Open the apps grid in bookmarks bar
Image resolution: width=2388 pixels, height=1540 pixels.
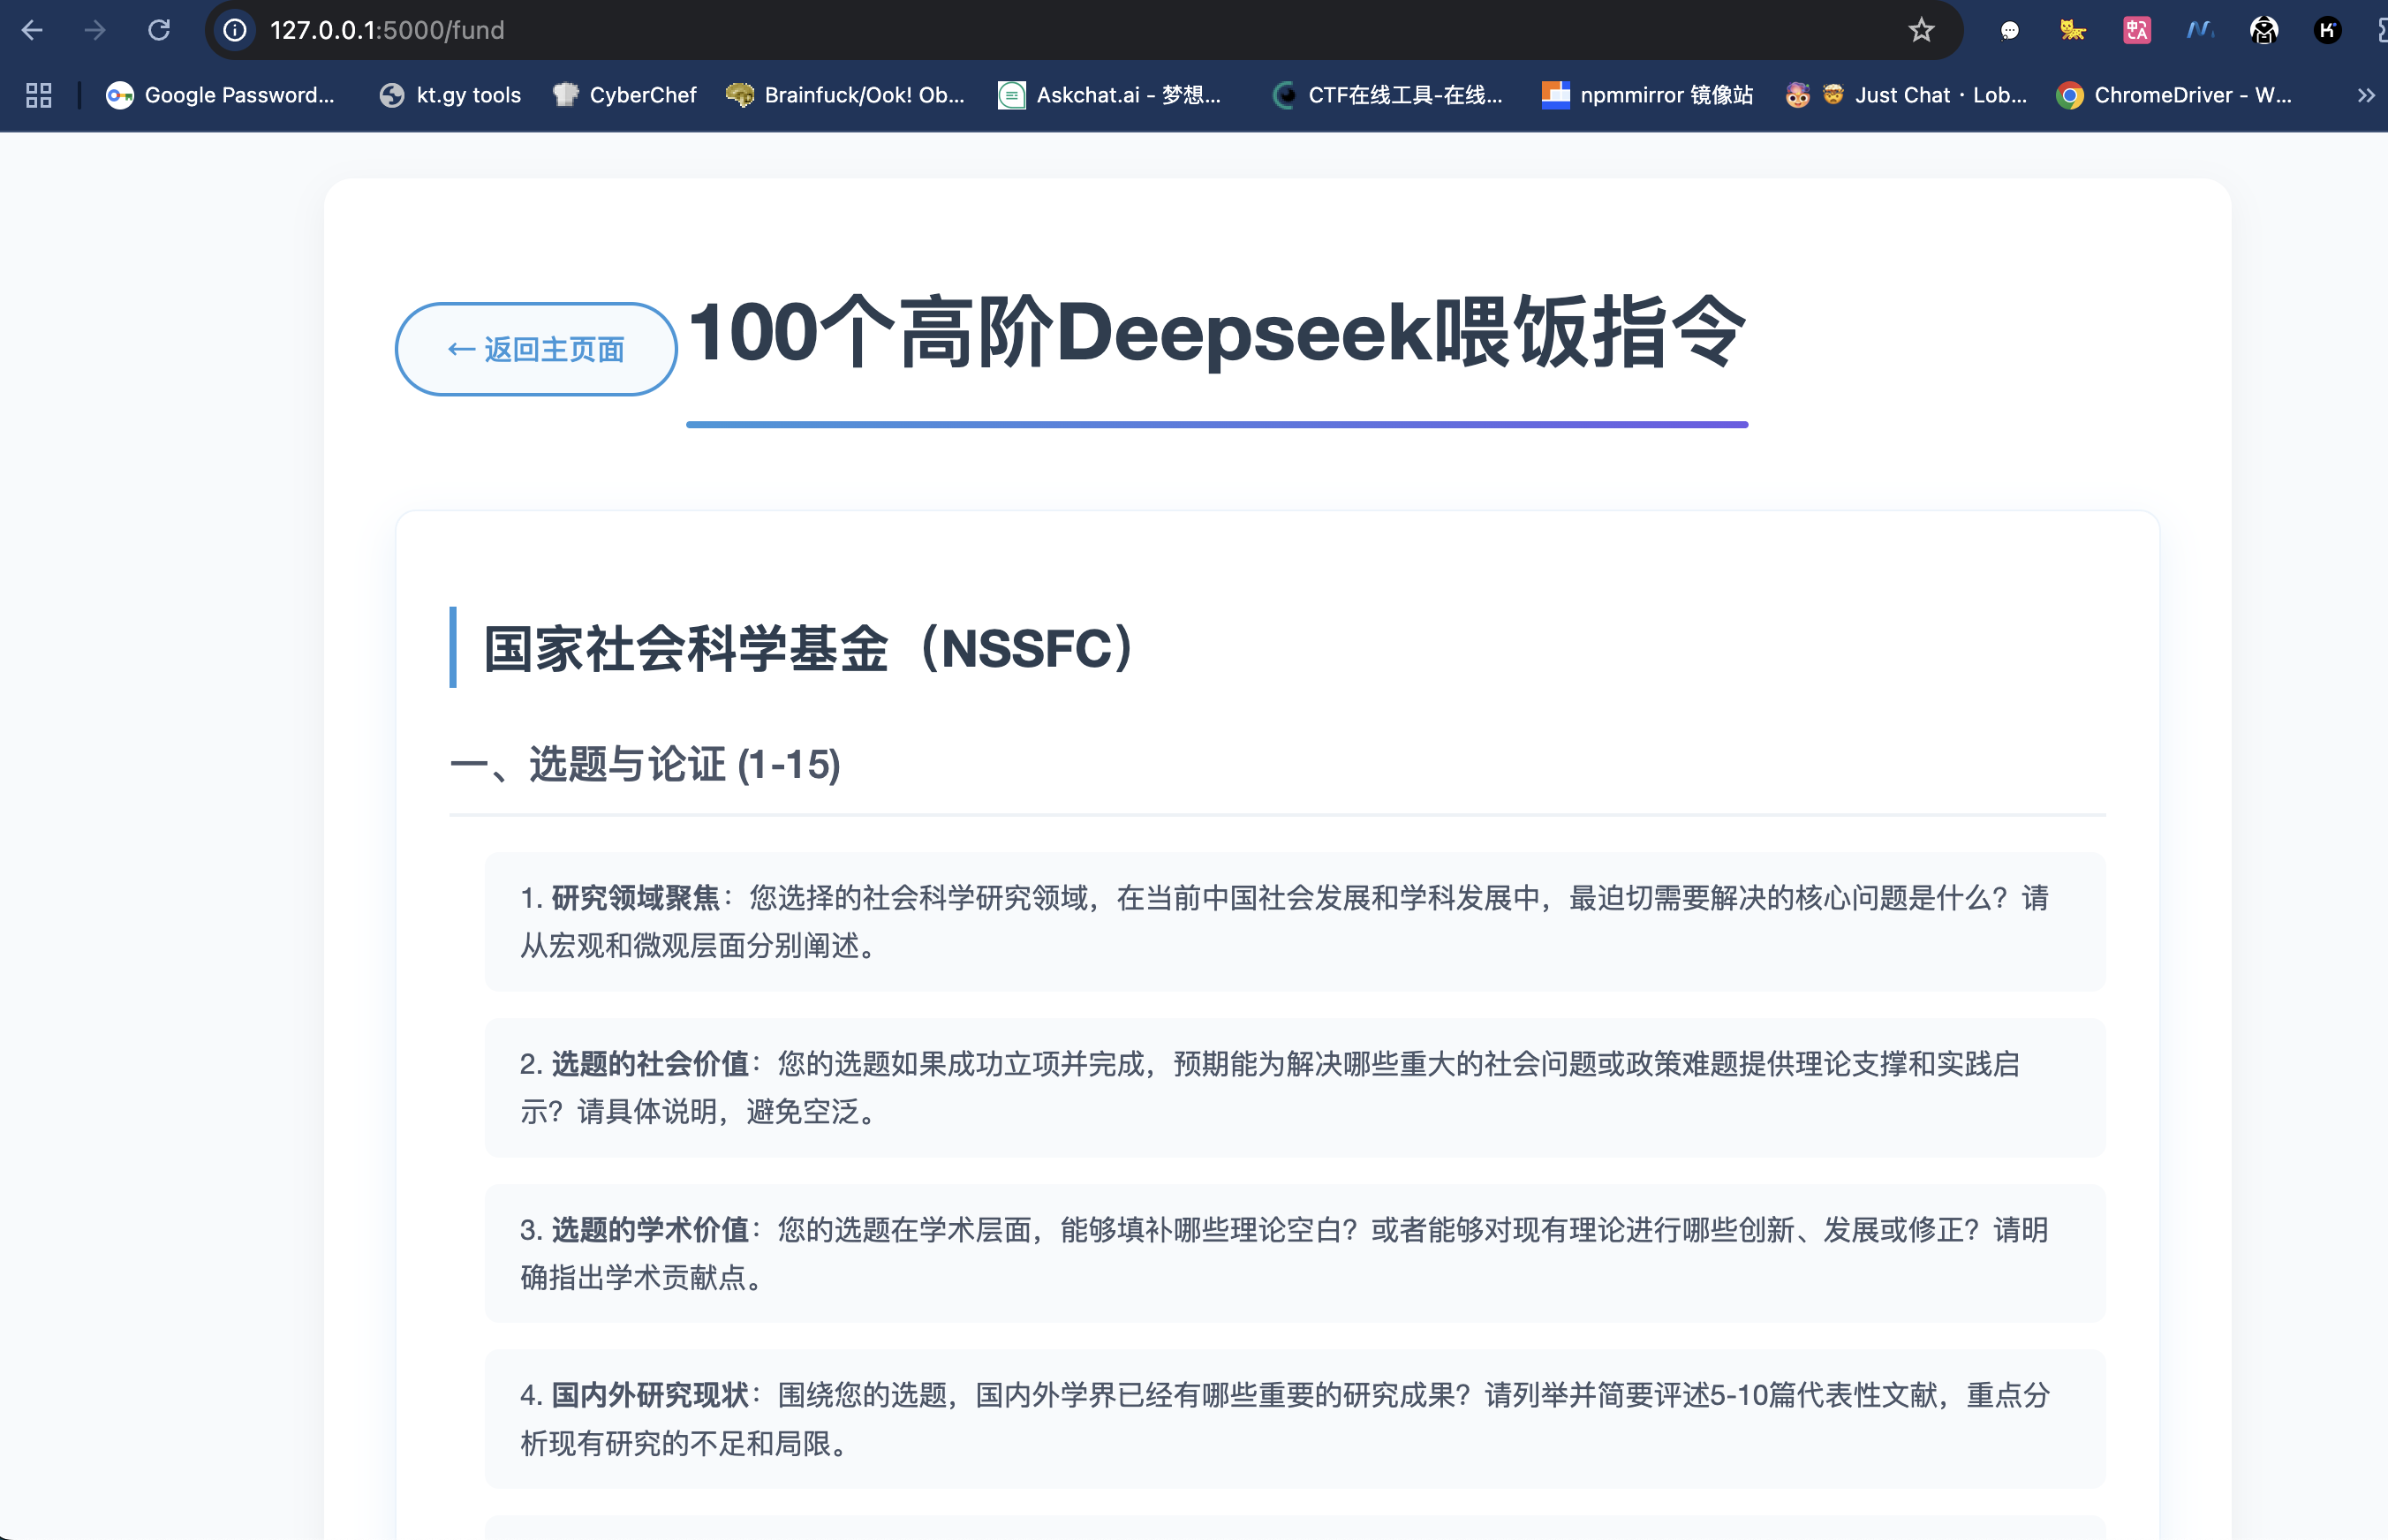point(39,95)
